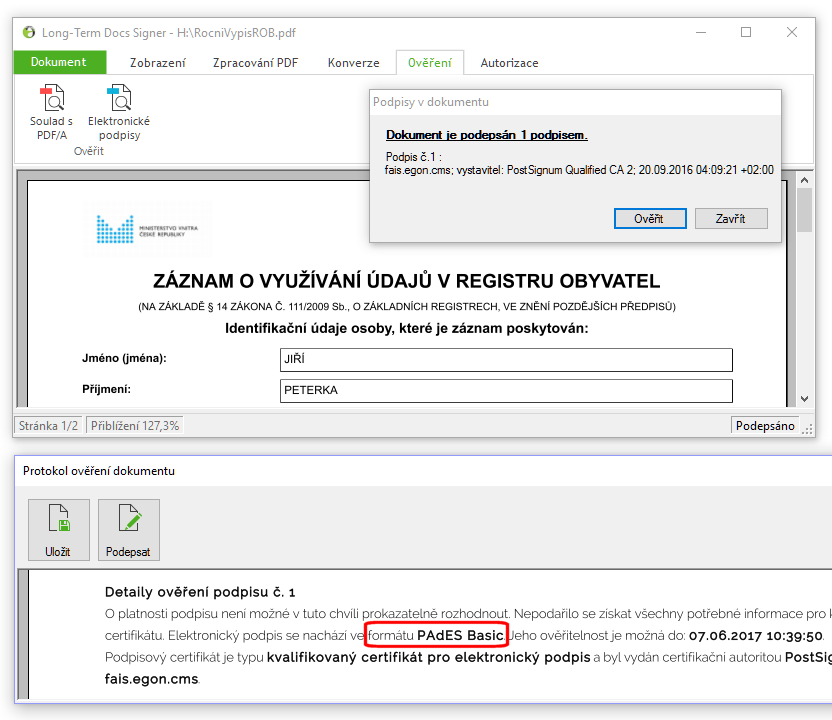Click the Stránka 1/2 status bar entry

pyautogui.click(x=48, y=426)
